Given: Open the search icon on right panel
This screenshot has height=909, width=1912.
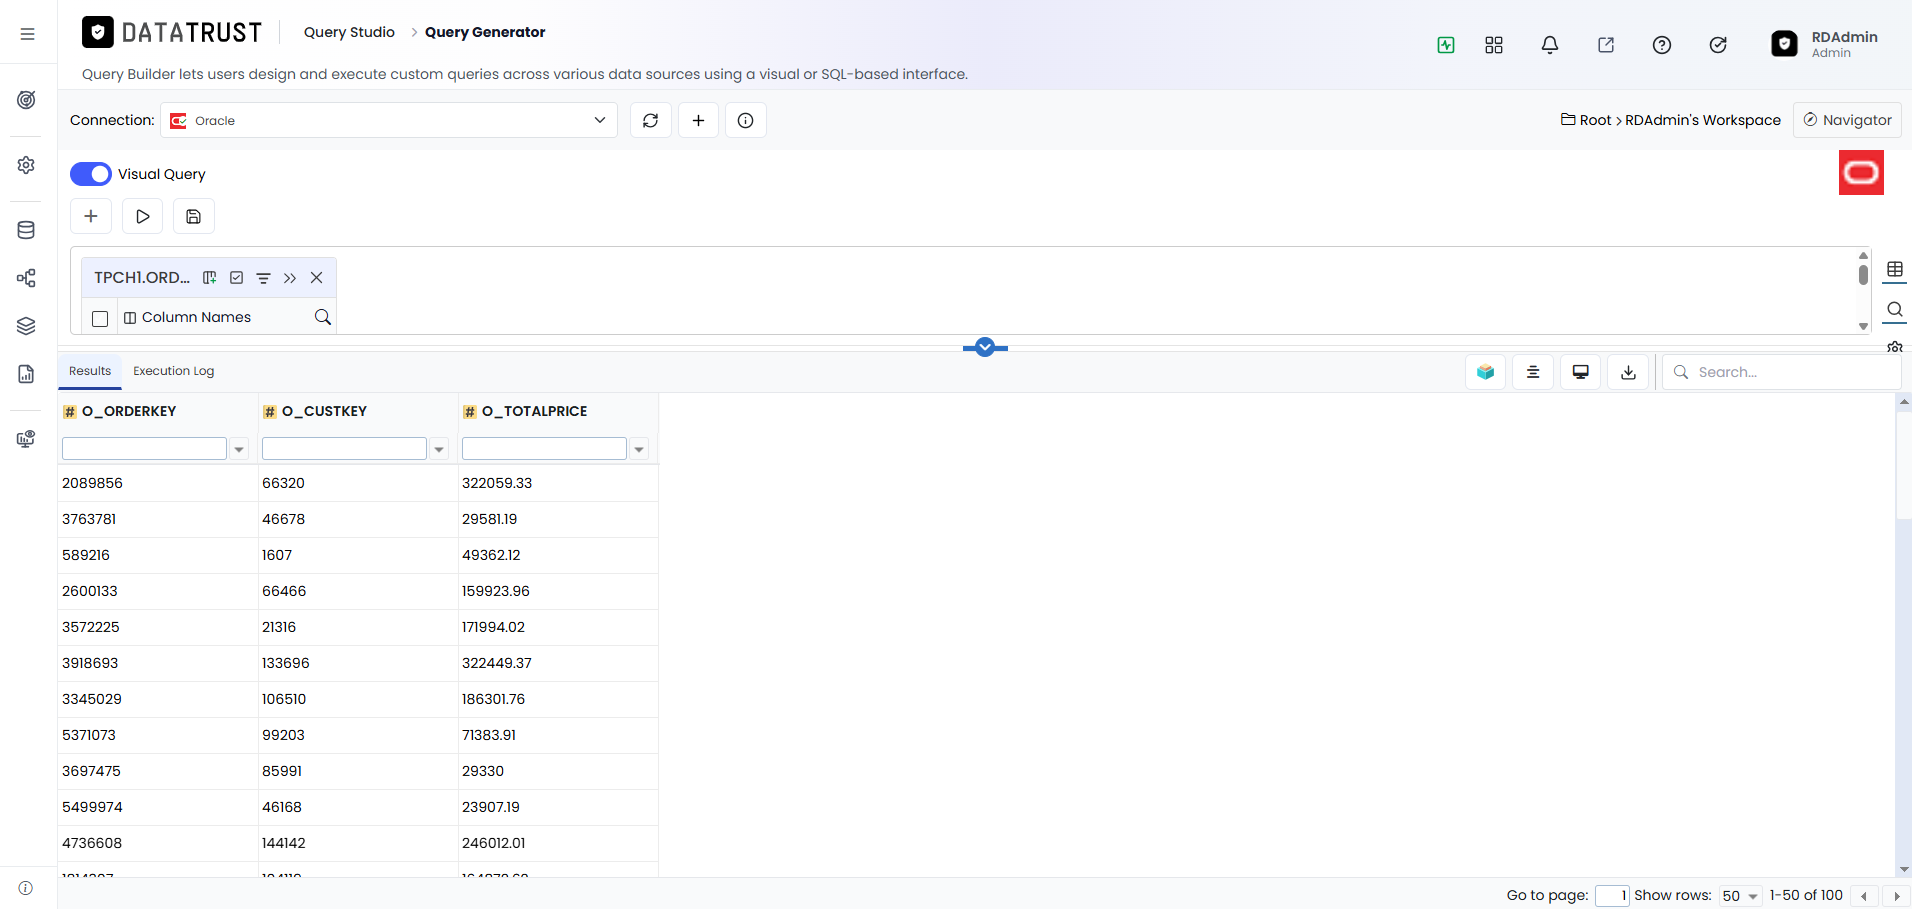Looking at the screenshot, I should click(1895, 309).
